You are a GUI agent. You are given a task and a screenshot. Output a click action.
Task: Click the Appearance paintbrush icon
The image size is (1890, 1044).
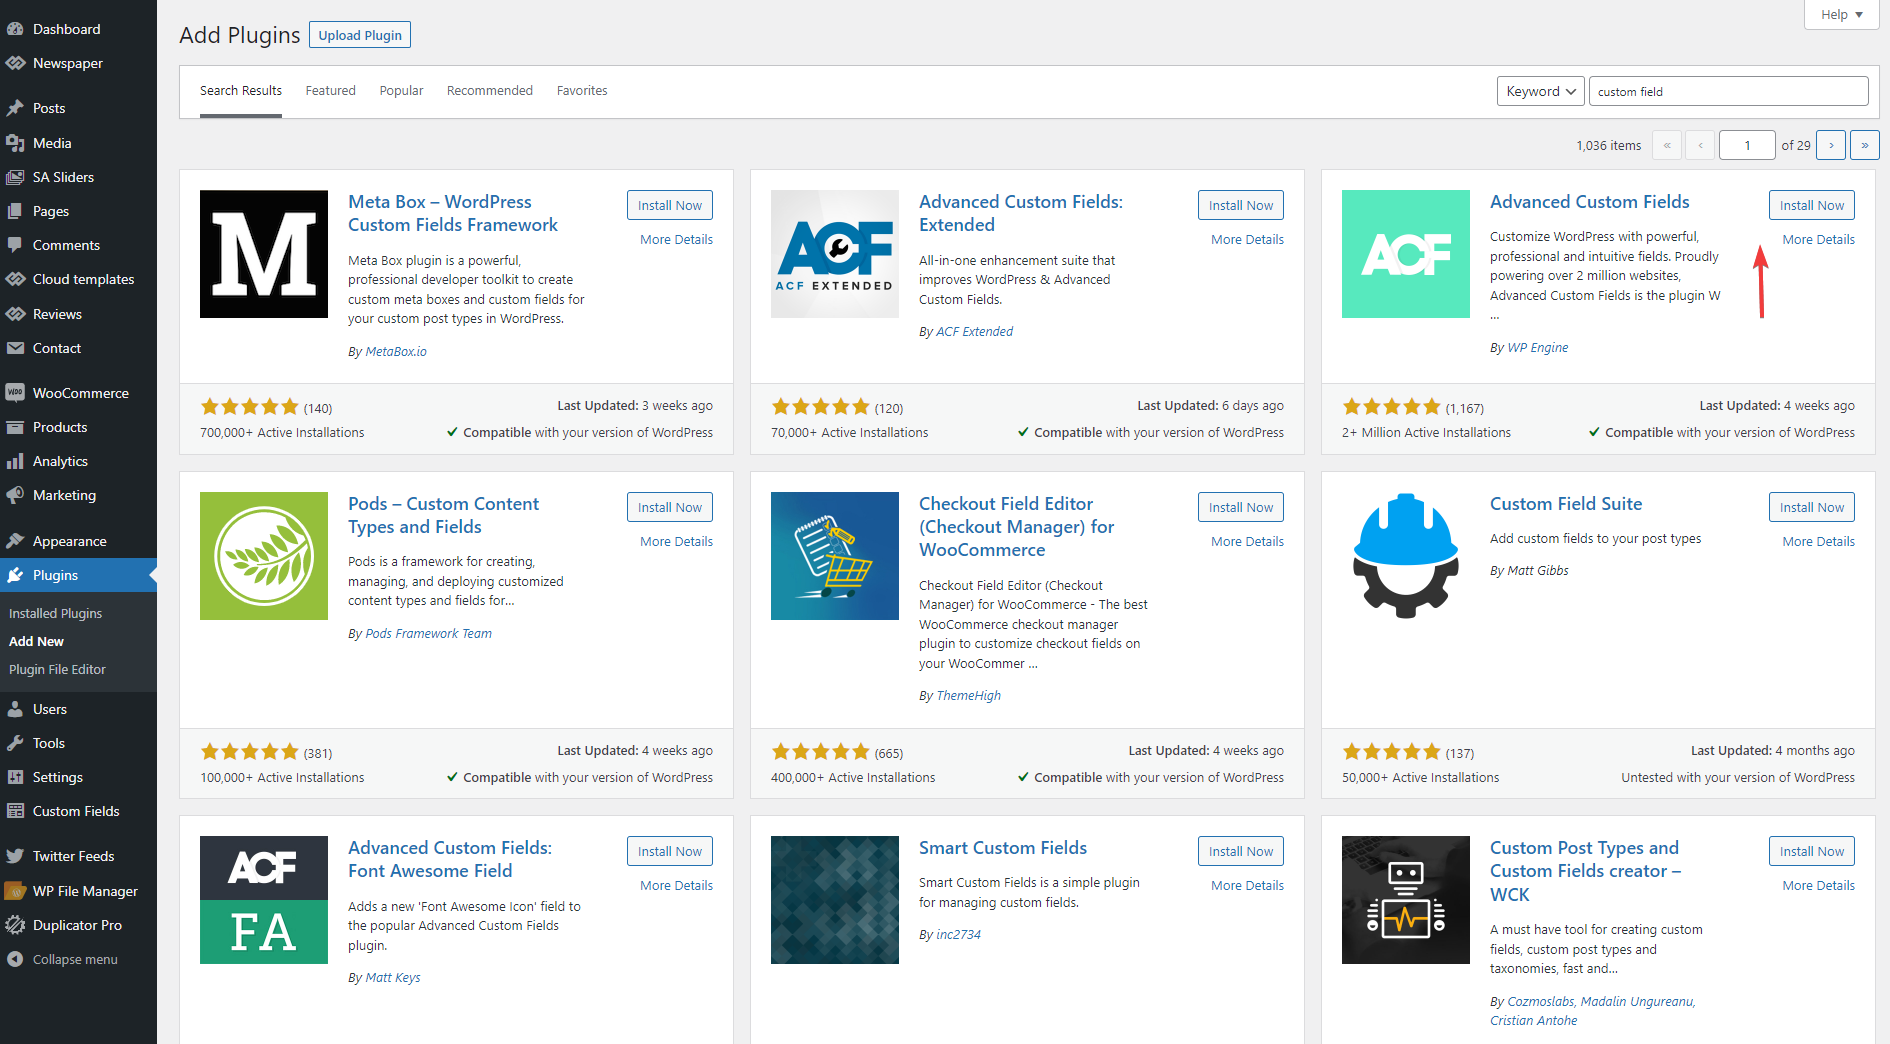coord(15,541)
